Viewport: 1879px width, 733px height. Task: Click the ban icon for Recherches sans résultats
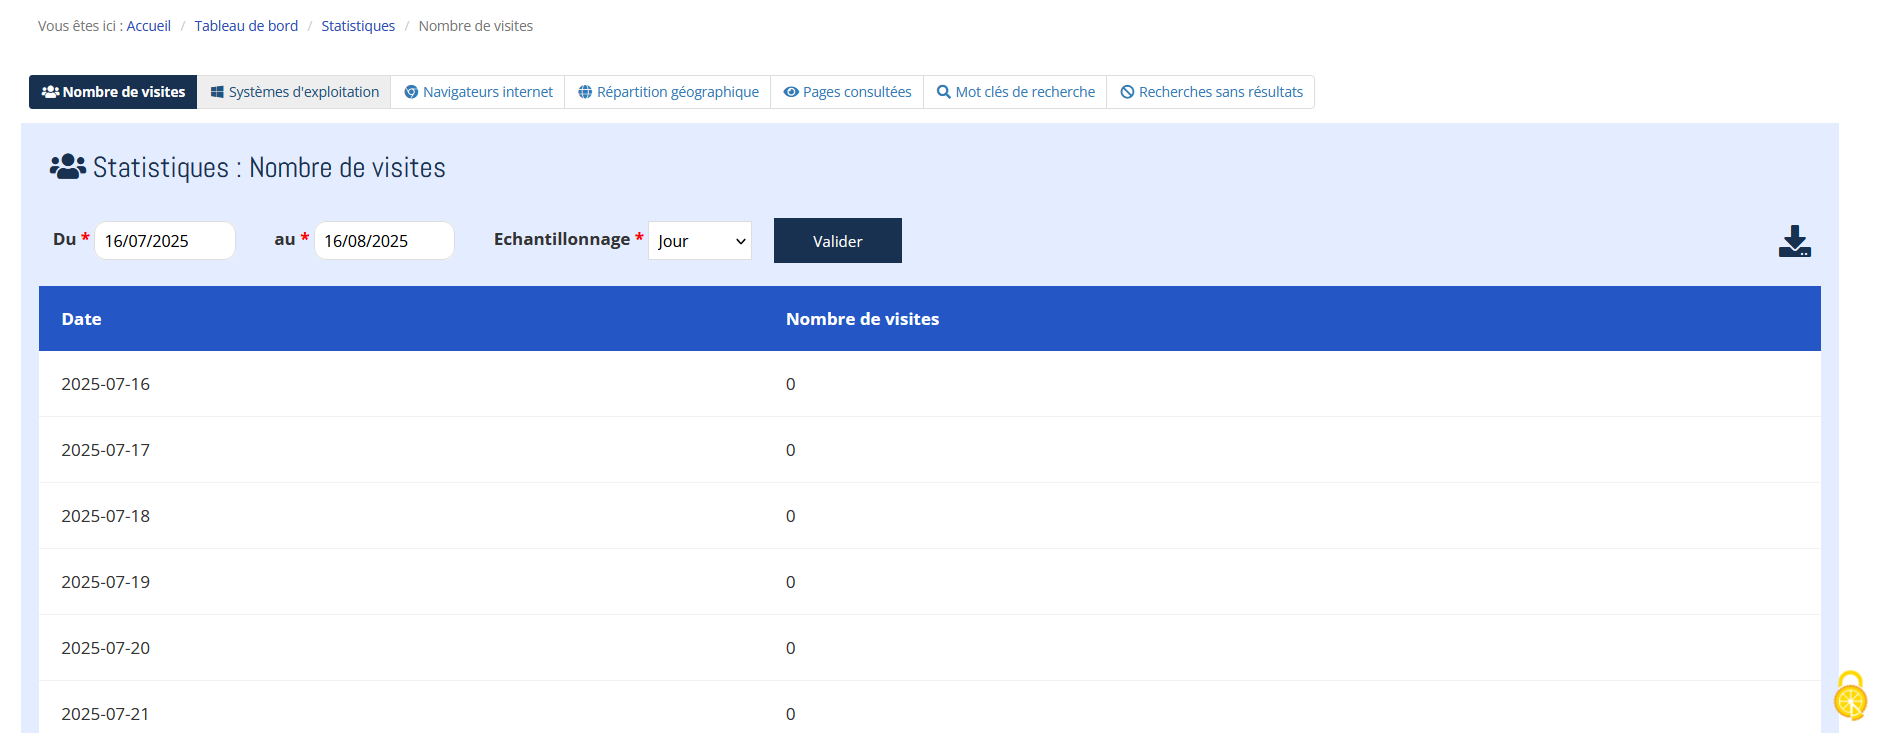[1127, 92]
